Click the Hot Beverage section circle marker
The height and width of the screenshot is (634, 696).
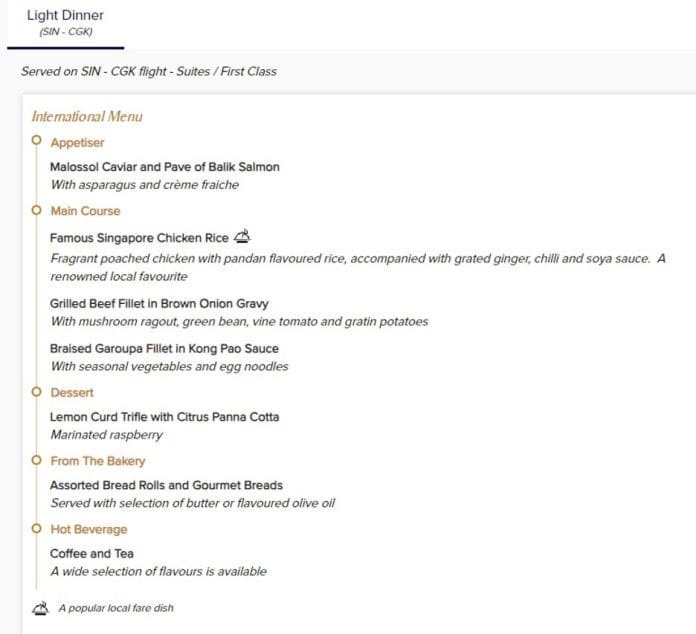pyautogui.click(x=37, y=528)
